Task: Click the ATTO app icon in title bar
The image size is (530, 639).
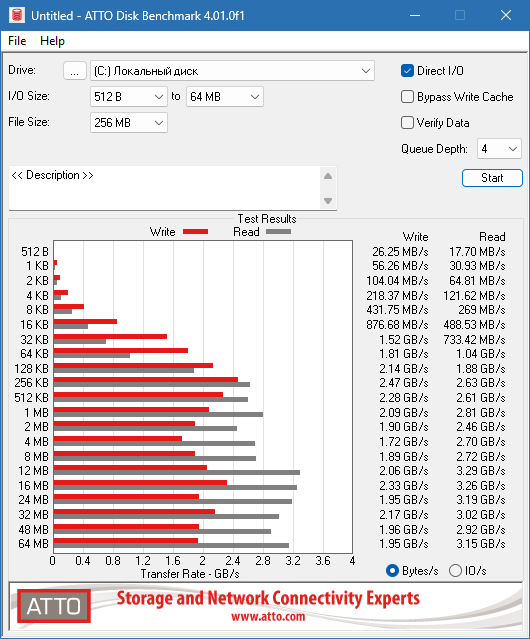Action: [17, 15]
